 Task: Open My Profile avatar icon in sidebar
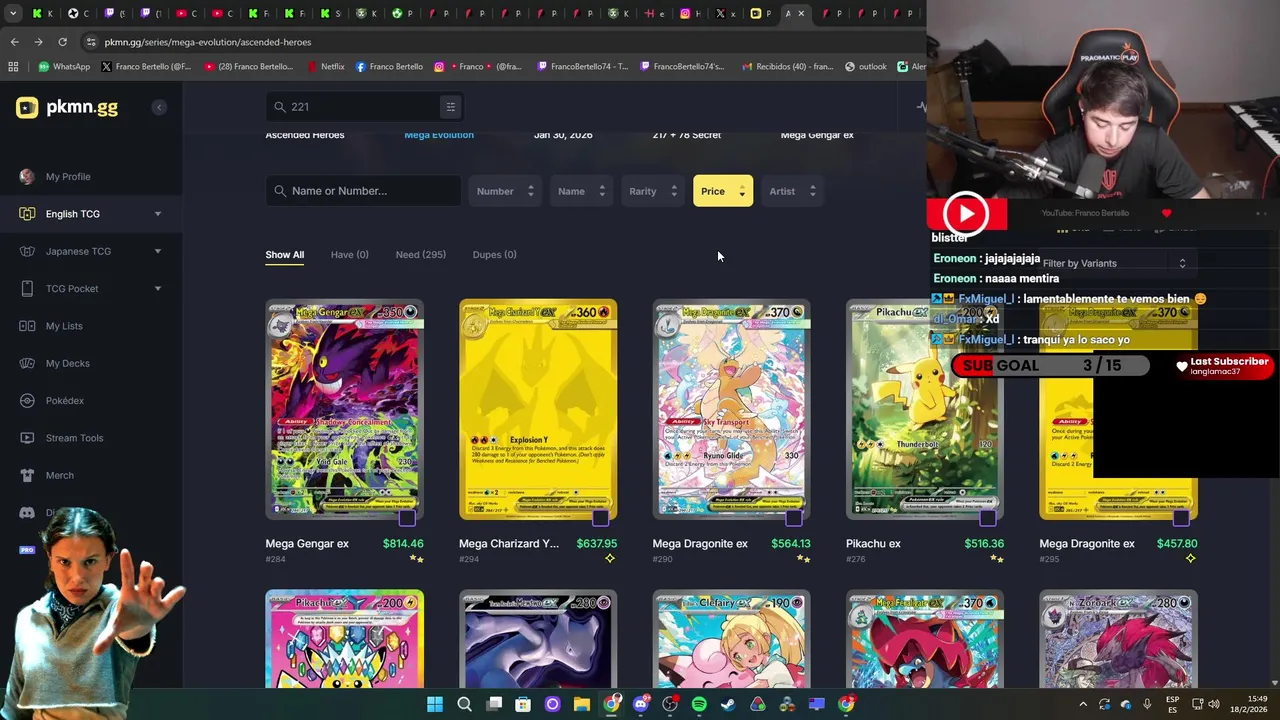pyautogui.click(x=27, y=177)
